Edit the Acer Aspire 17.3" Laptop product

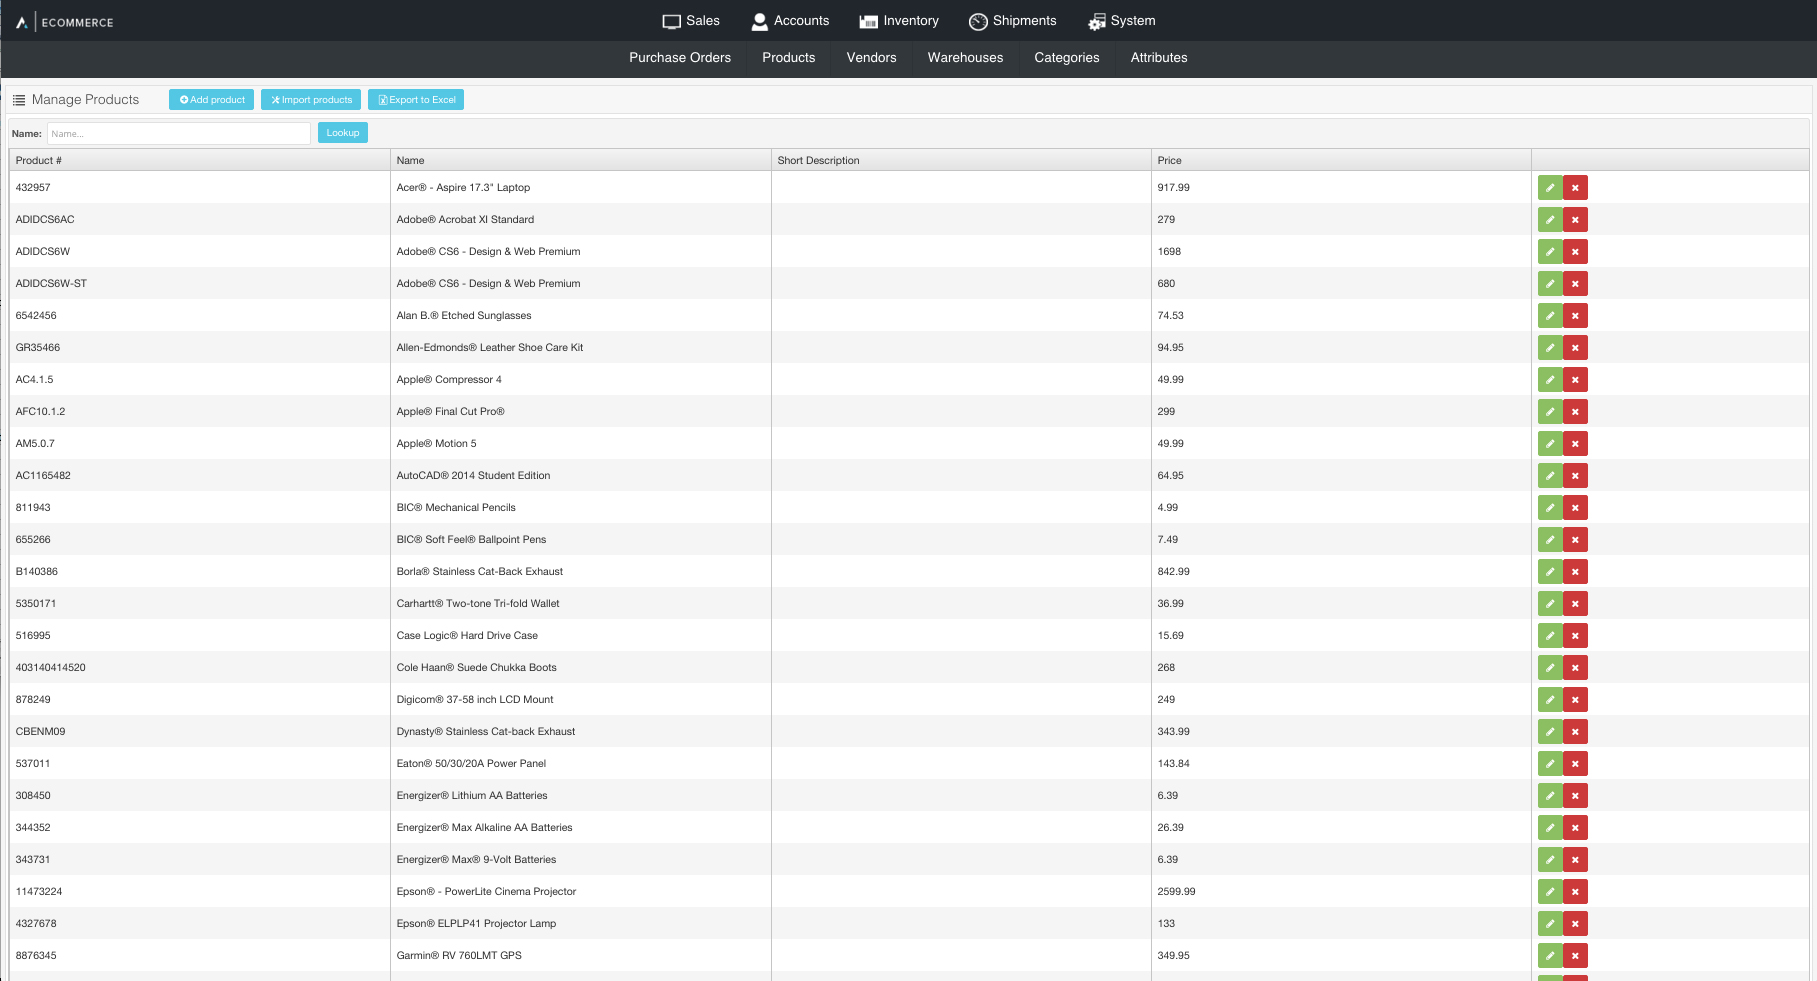coord(1550,188)
